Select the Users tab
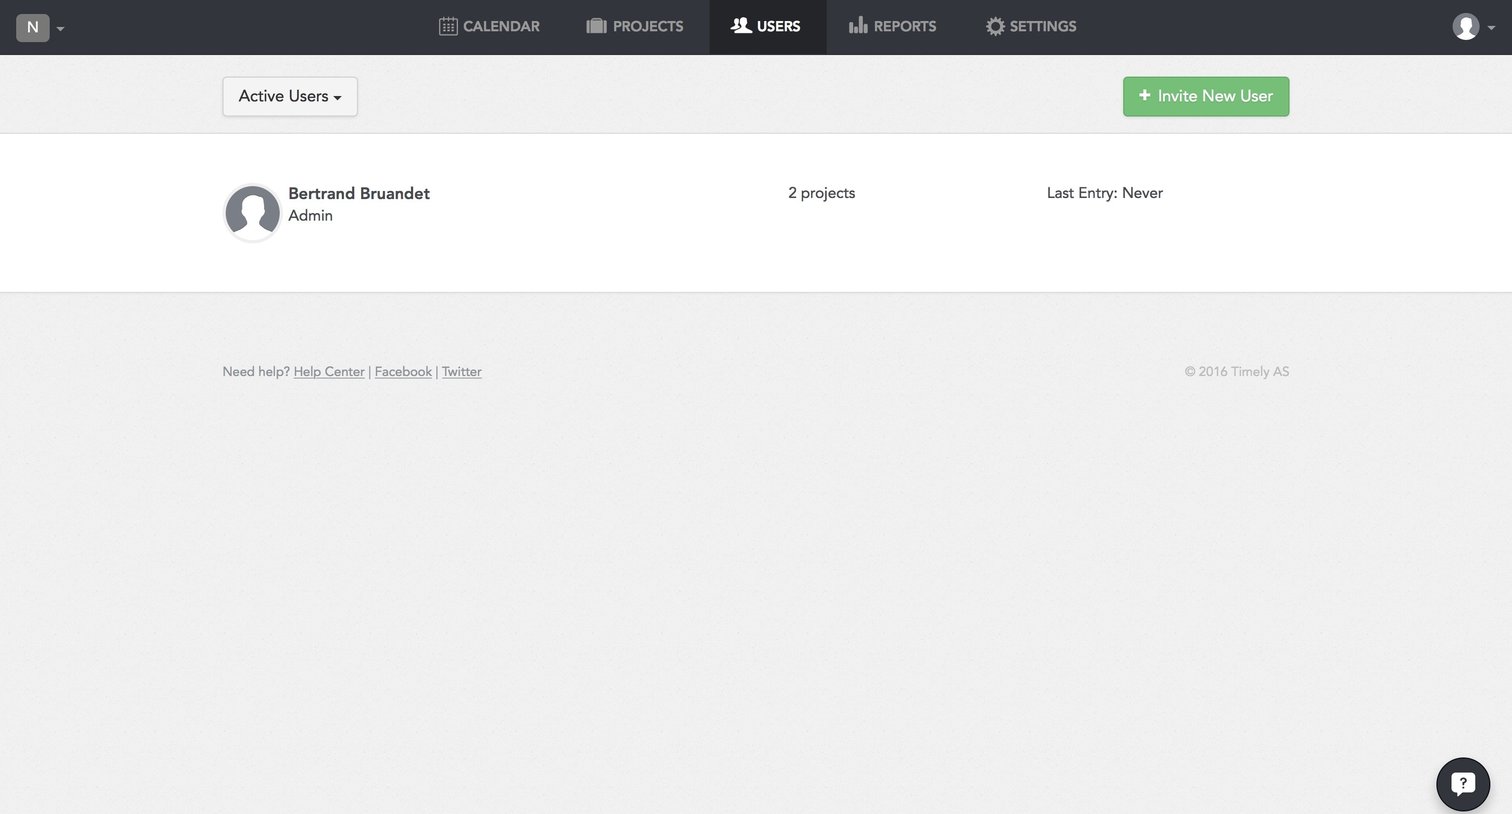The width and height of the screenshot is (1512, 814). pyautogui.click(x=767, y=27)
